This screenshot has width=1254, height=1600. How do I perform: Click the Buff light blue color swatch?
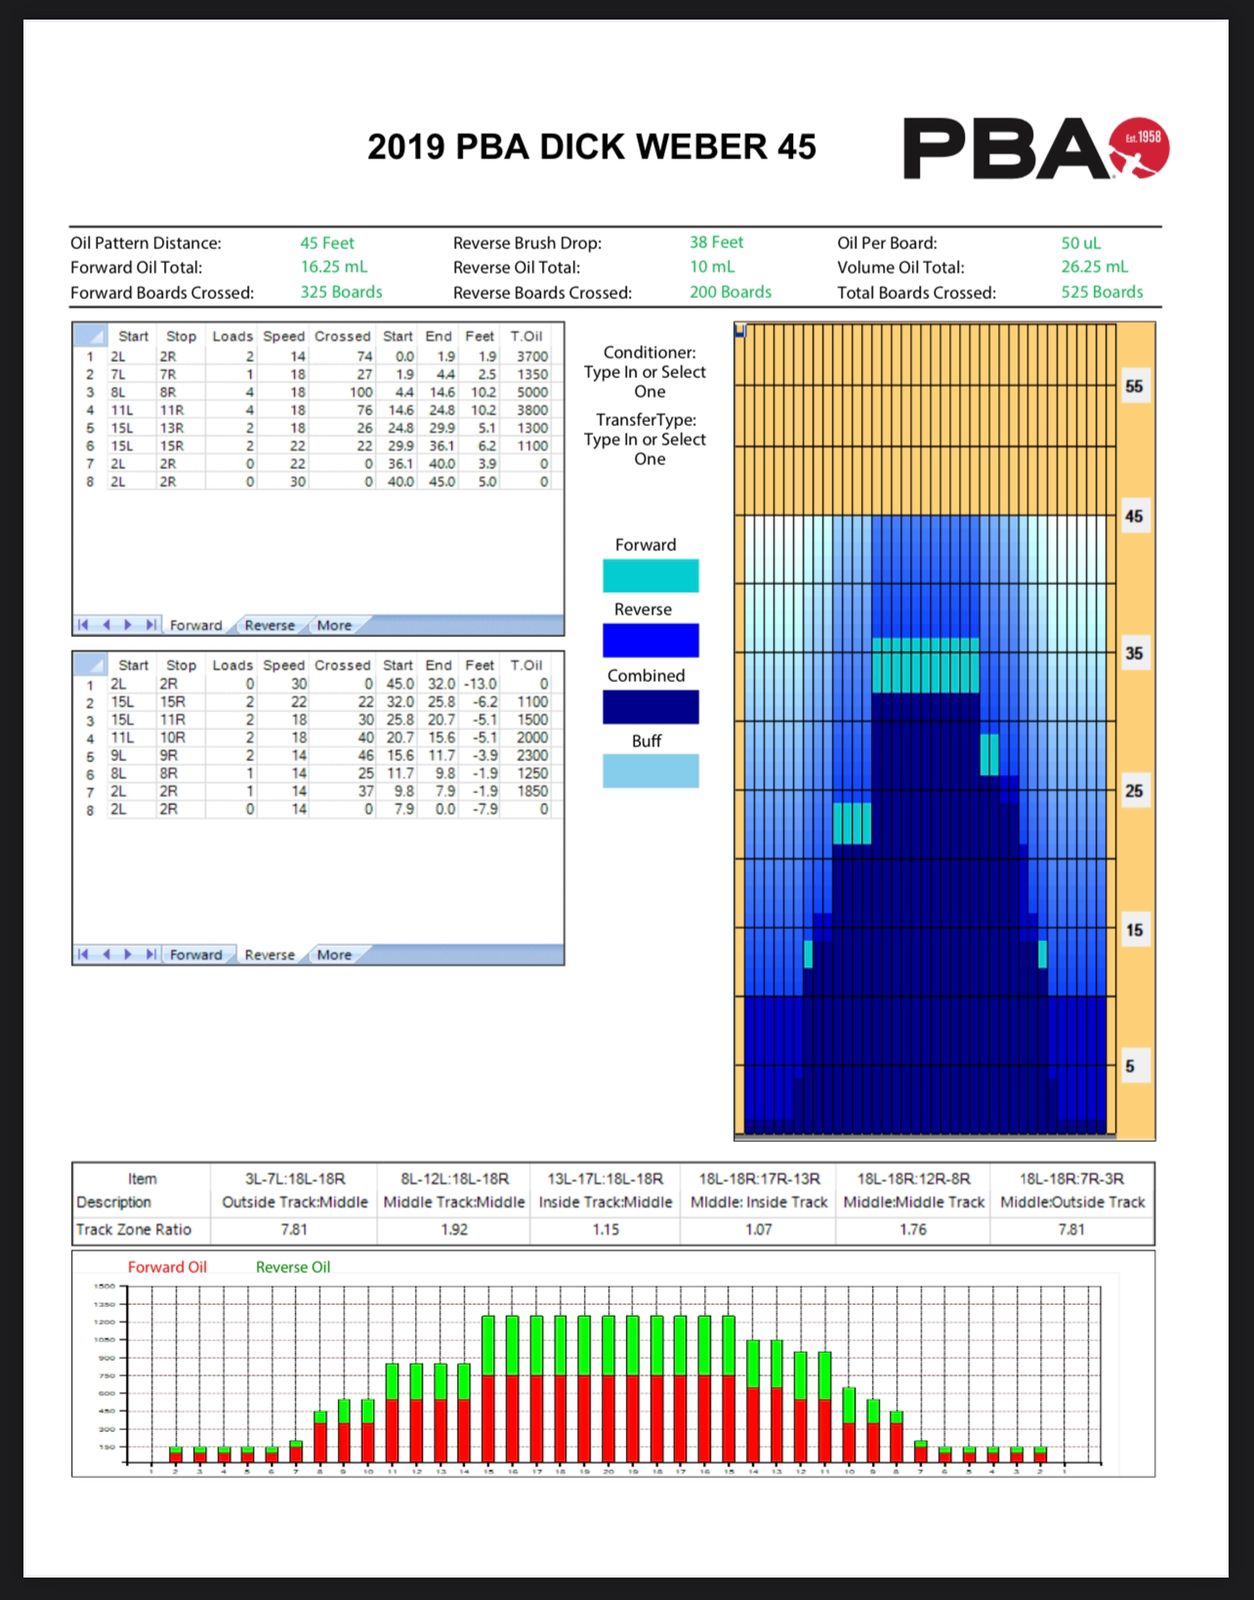pos(650,771)
